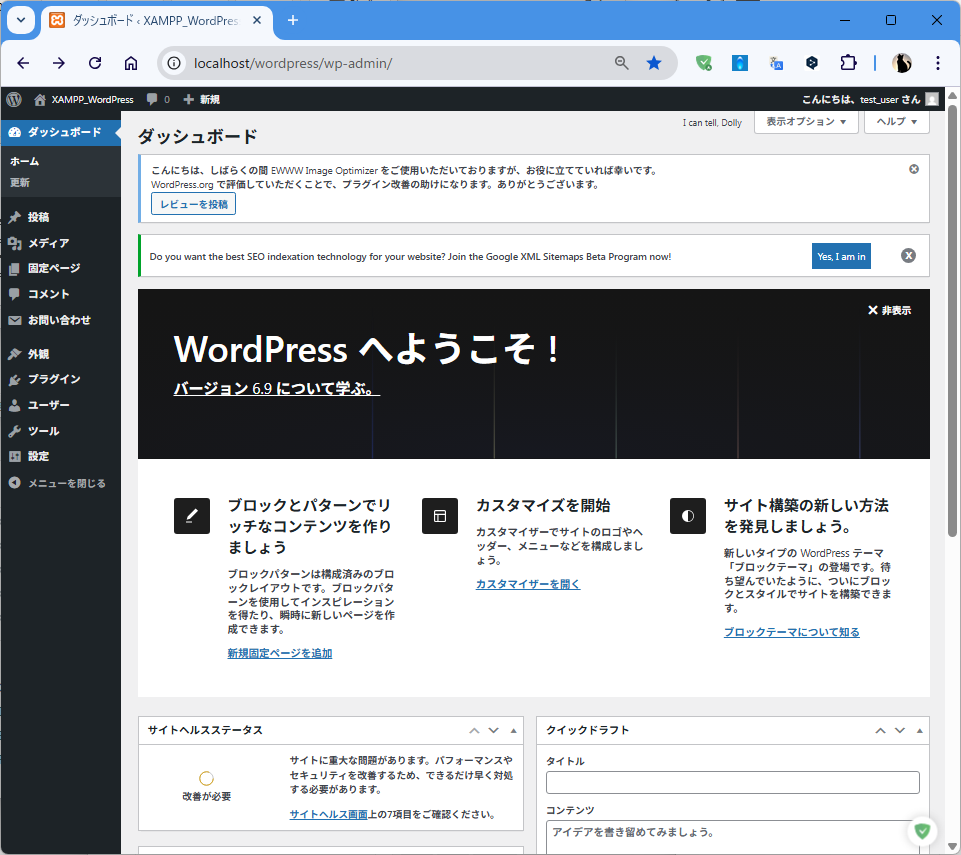Open the browser tab search dropdown arrow

pyautogui.click(x=22, y=20)
